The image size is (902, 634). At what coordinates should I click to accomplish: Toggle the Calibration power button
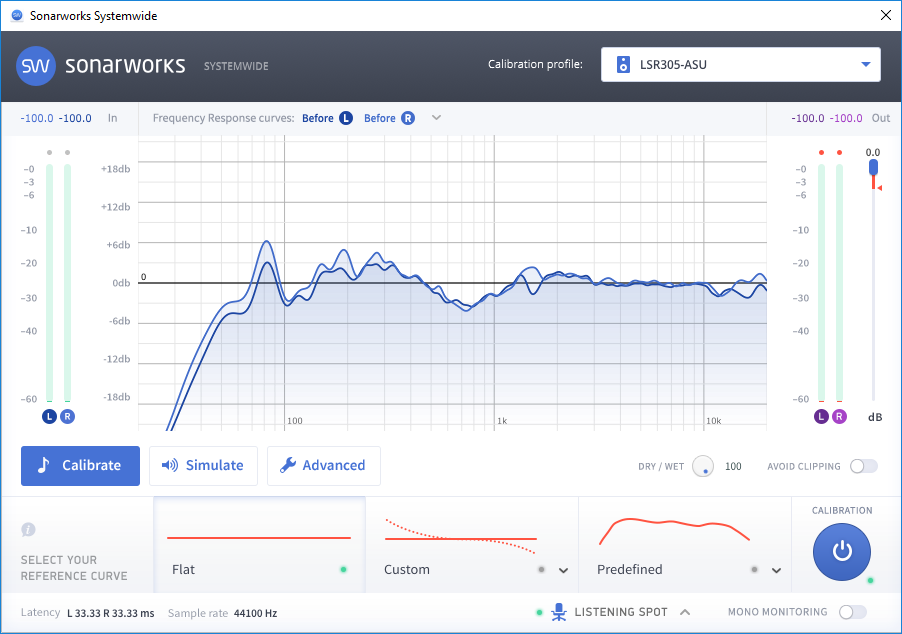(x=842, y=551)
